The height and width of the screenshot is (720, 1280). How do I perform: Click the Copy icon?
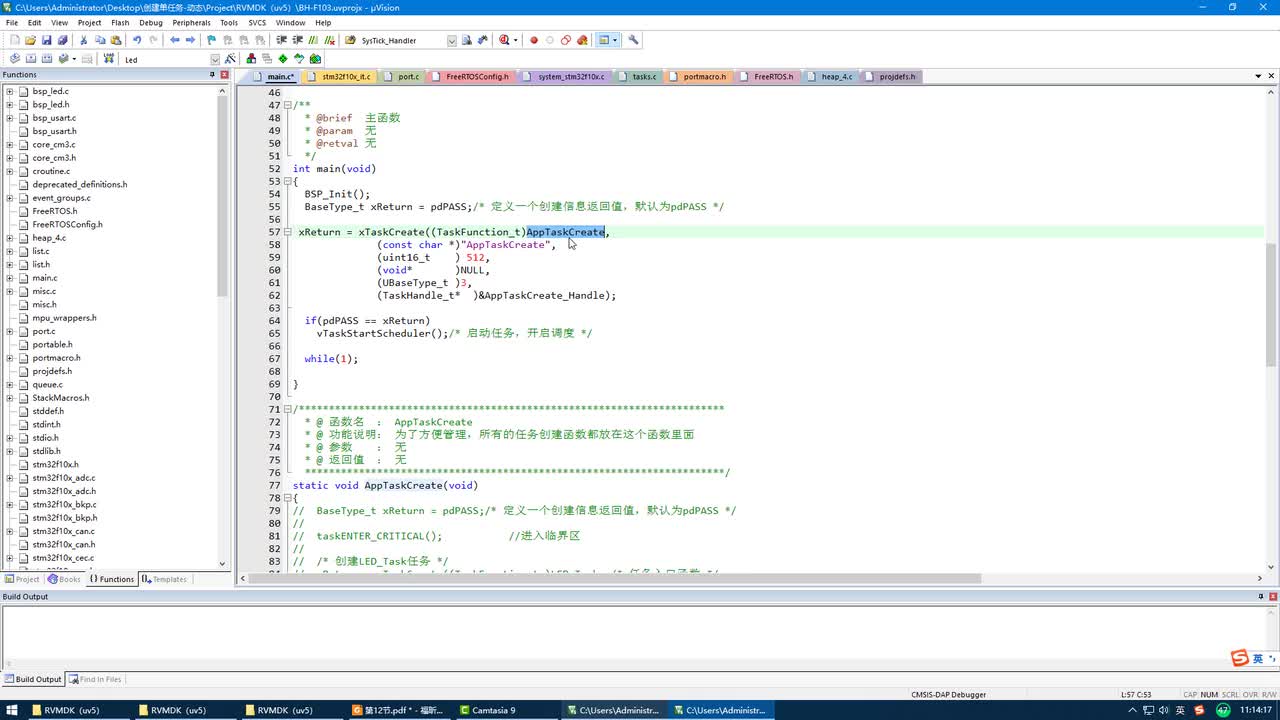(100, 40)
